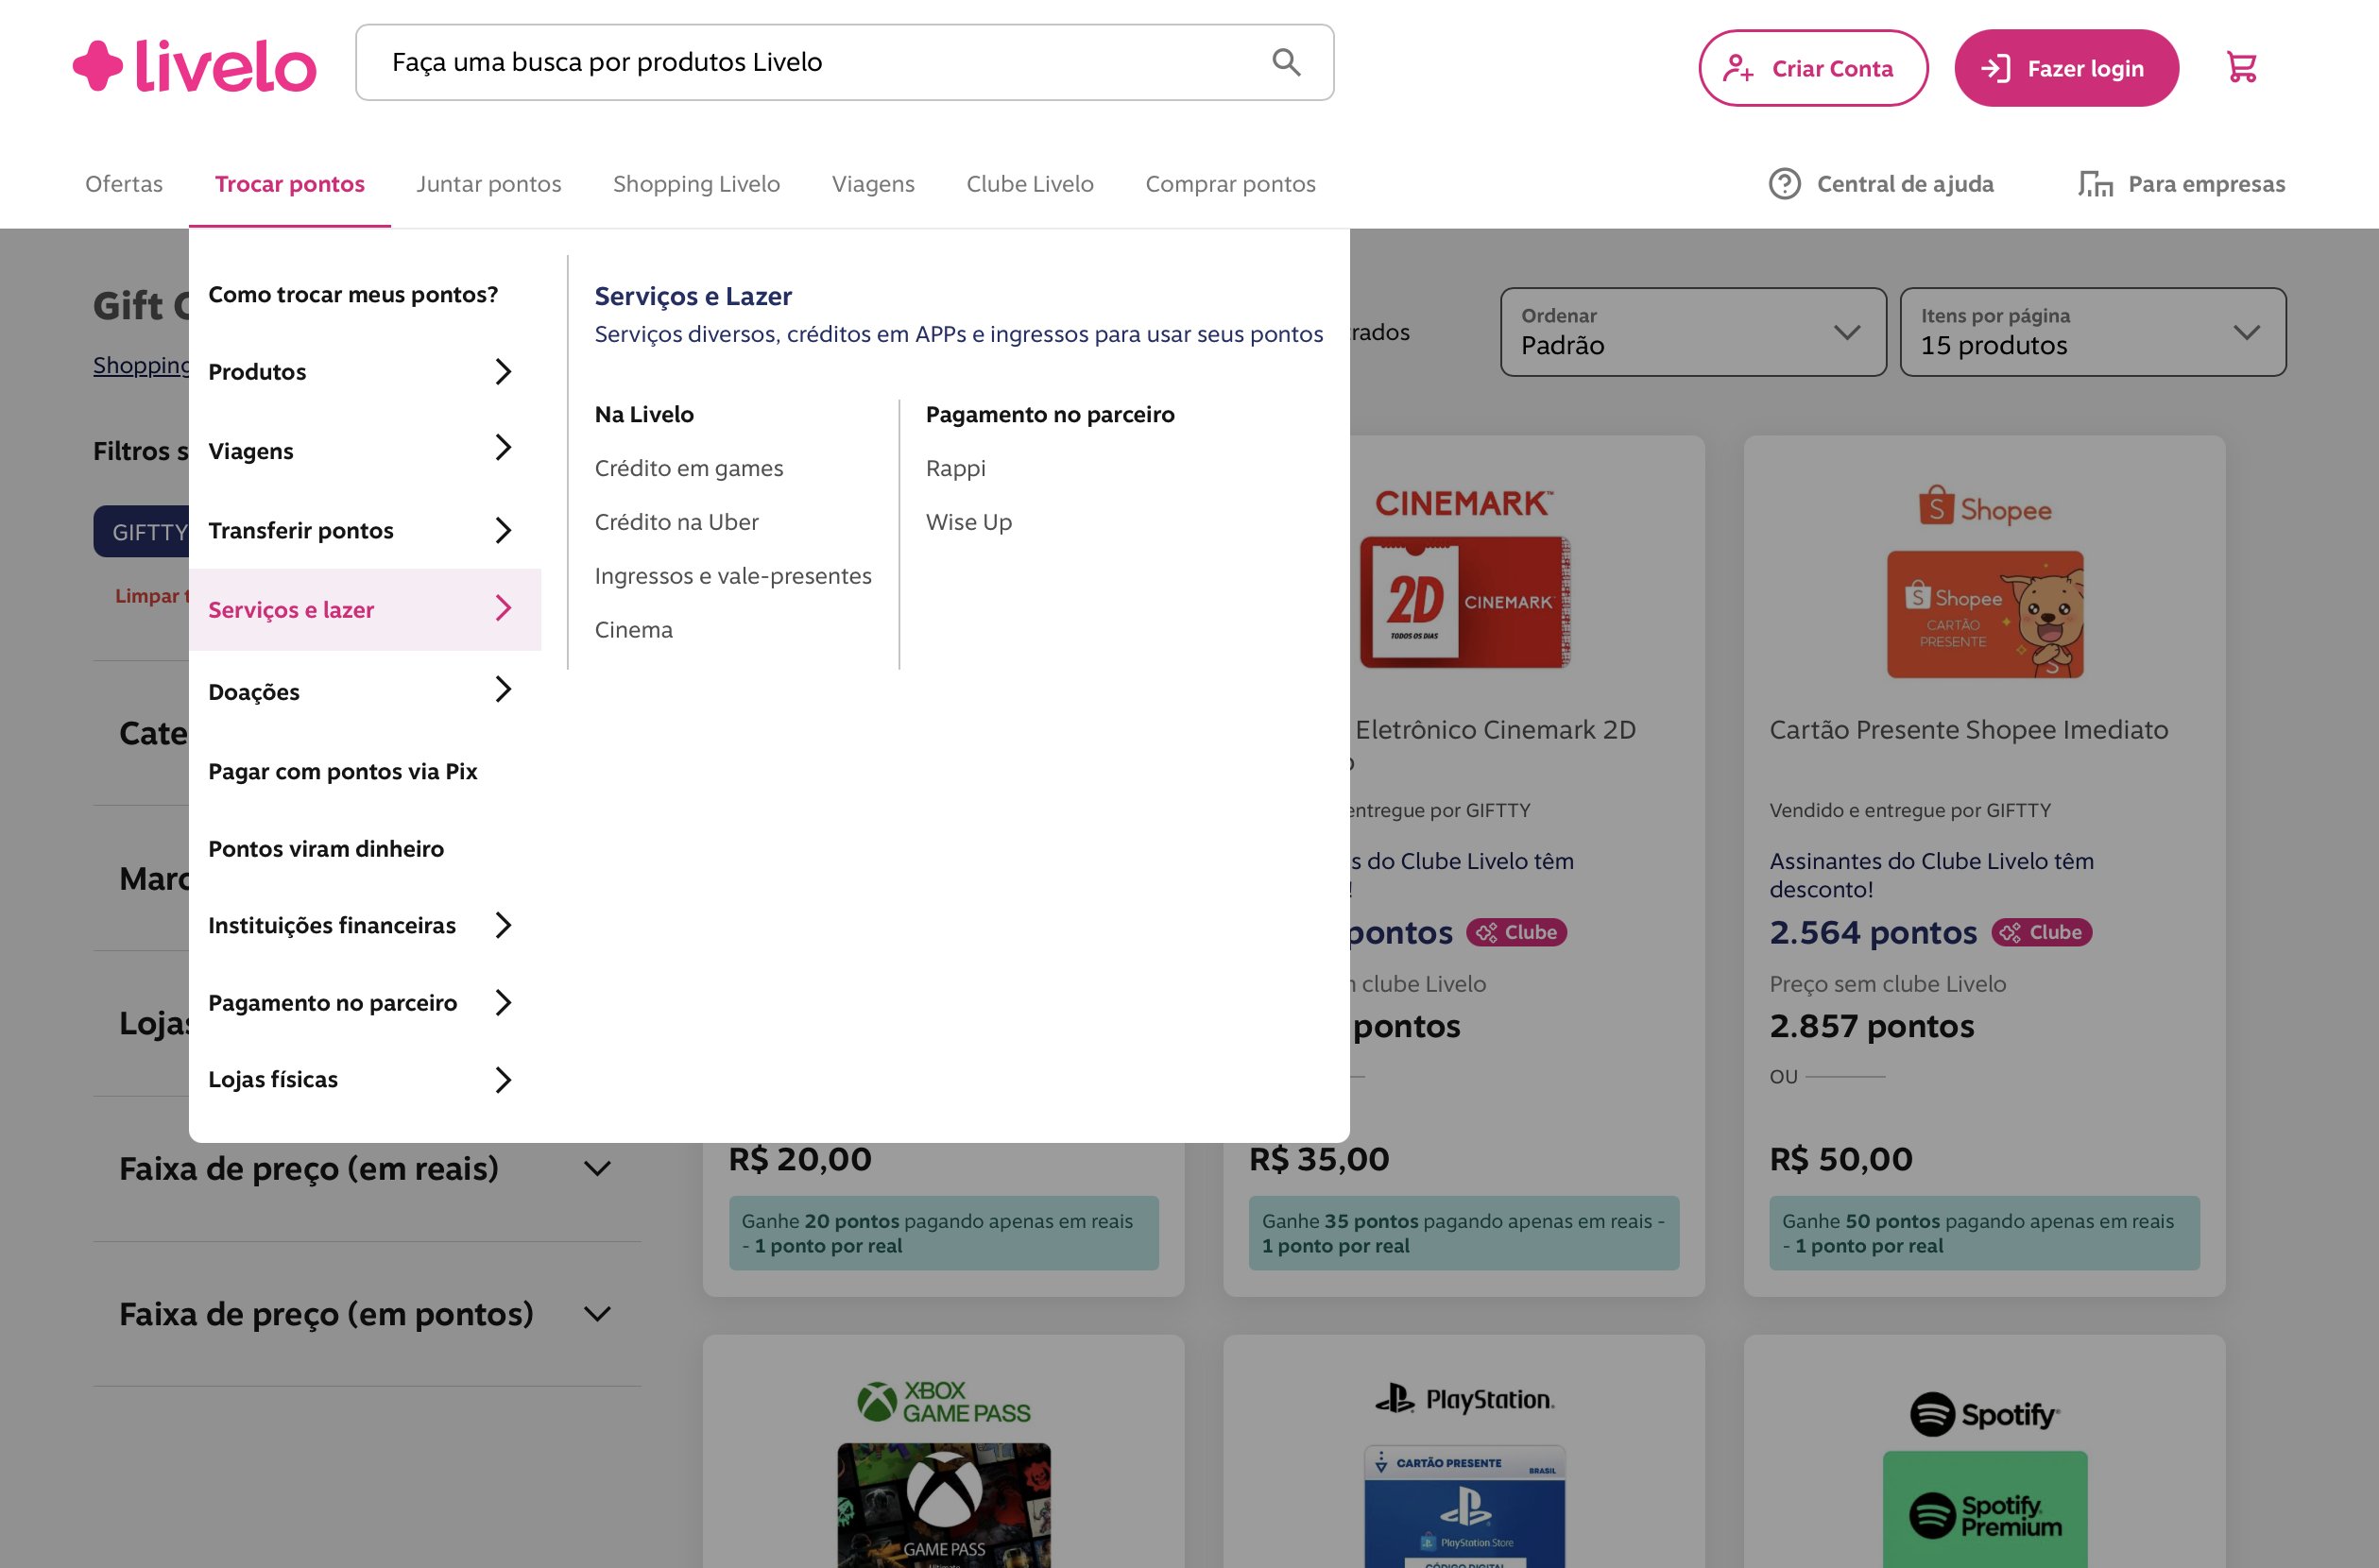This screenshot has width=2379, height=1568.
Task: Click the Clube badge on Cinemark card
Action: click(x=1516, y=932)
